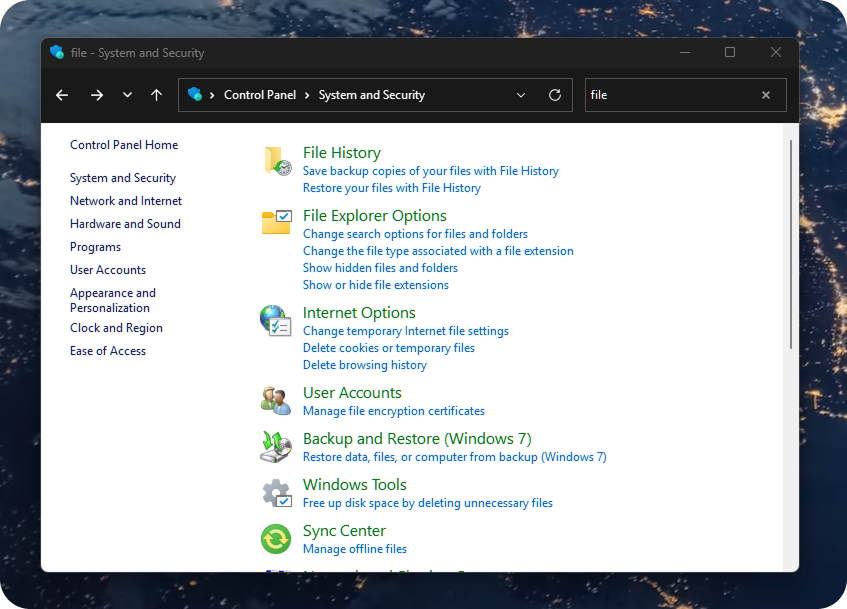847x609 pixels.
Task: Expand the chevron after Control Panel breadcrumb
Action: [x=308, y=95]
